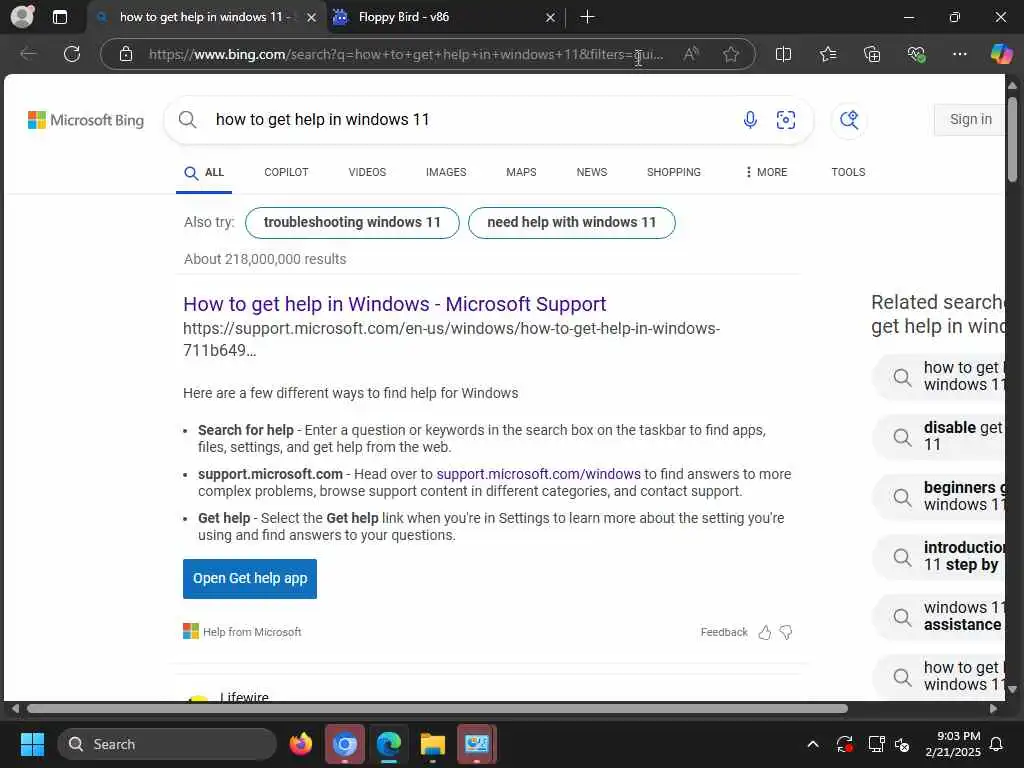Open the tab actions menu icon
1024x768 pixels.
[x=59, y=17]
